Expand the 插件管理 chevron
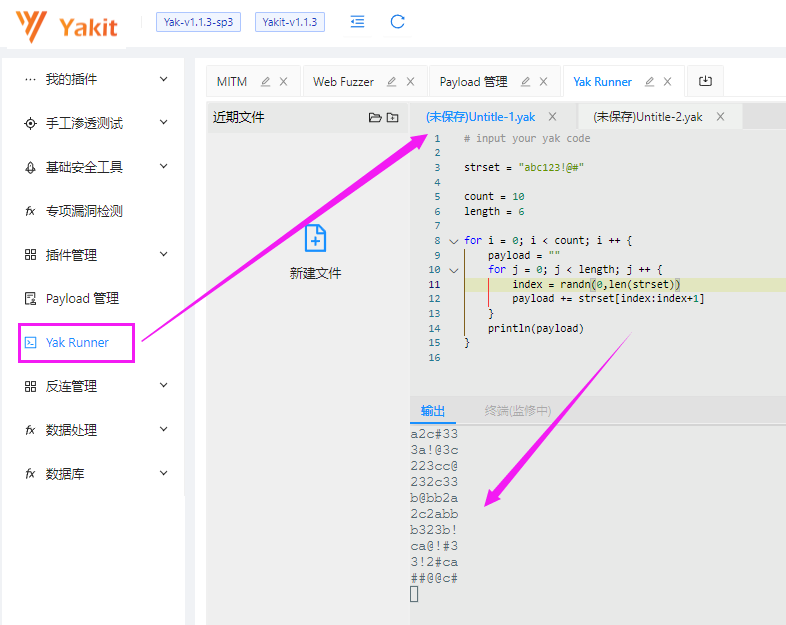Screen dimensions: 786x625 click(163, 254)
